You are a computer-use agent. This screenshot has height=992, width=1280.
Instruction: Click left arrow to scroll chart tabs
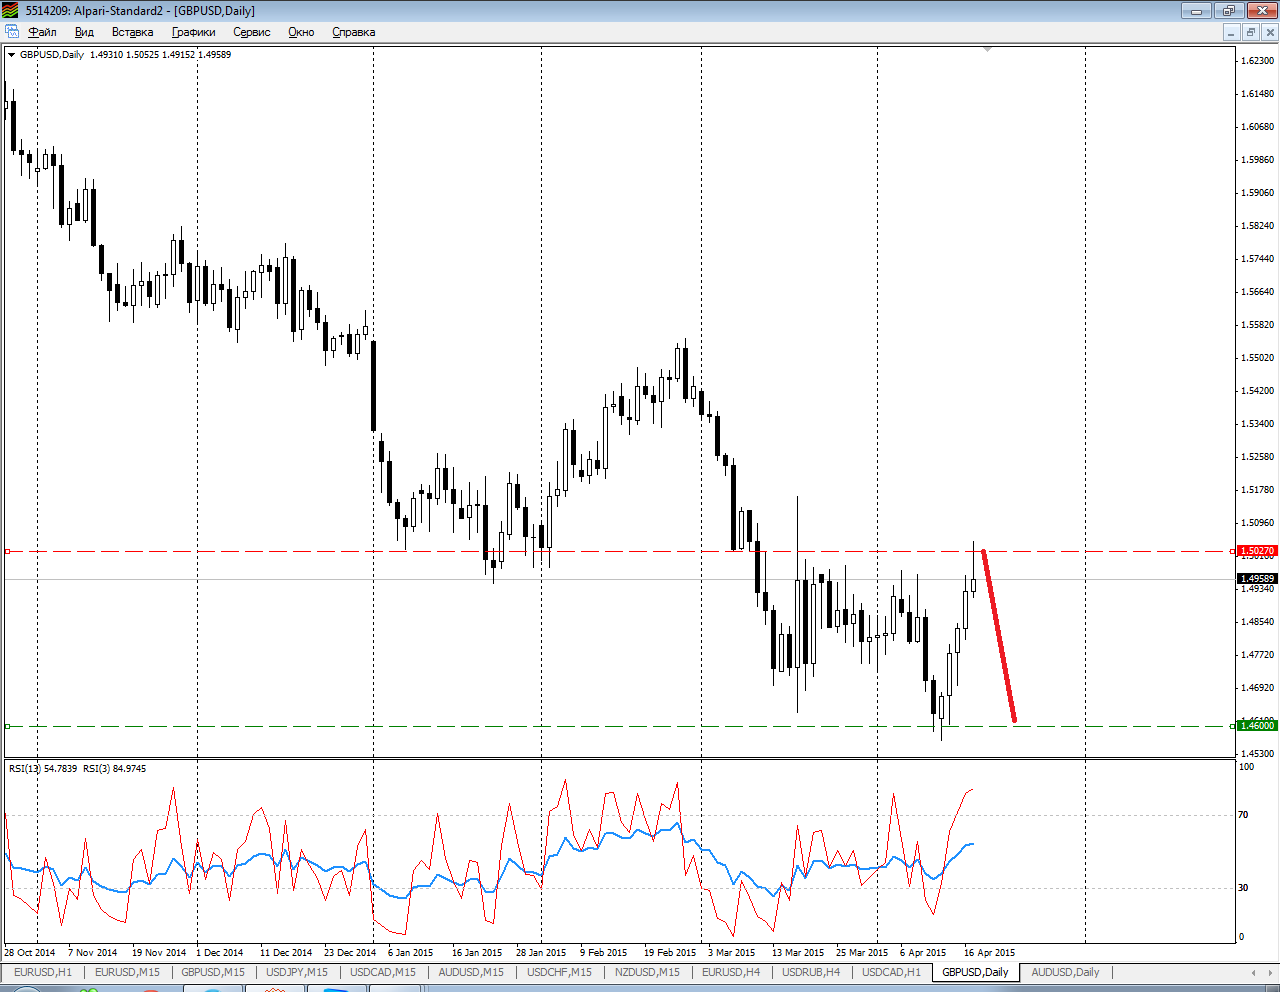(1254, 972)
